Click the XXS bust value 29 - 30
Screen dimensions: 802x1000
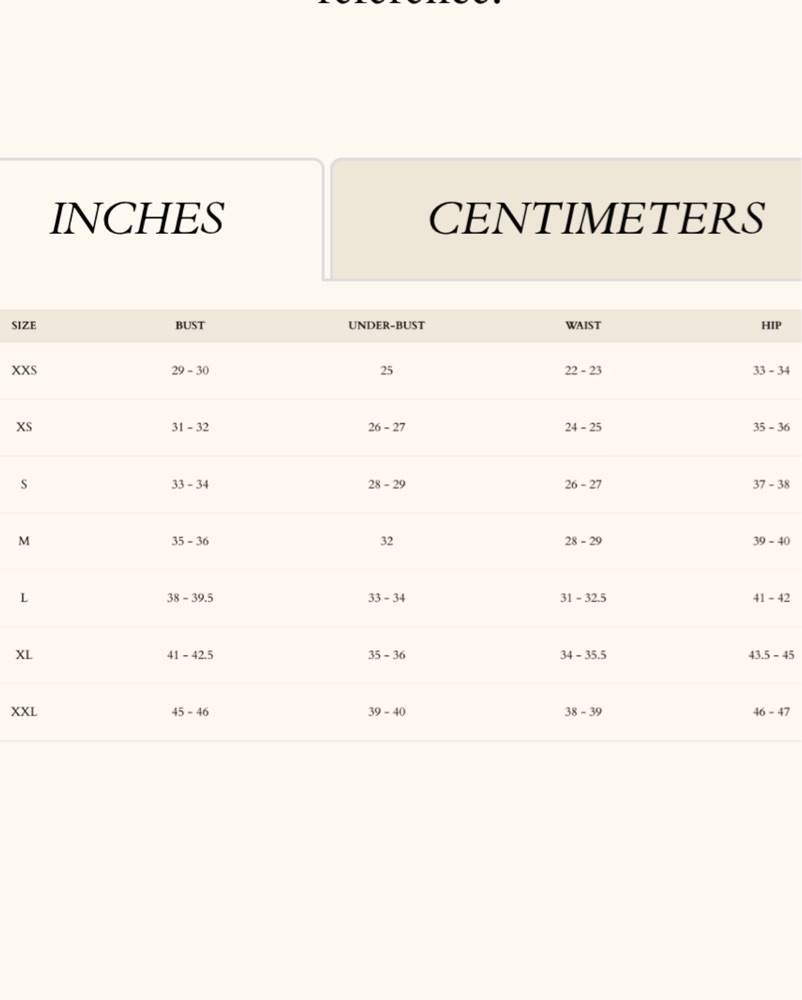pyautogui.click(x=190, y=371)
